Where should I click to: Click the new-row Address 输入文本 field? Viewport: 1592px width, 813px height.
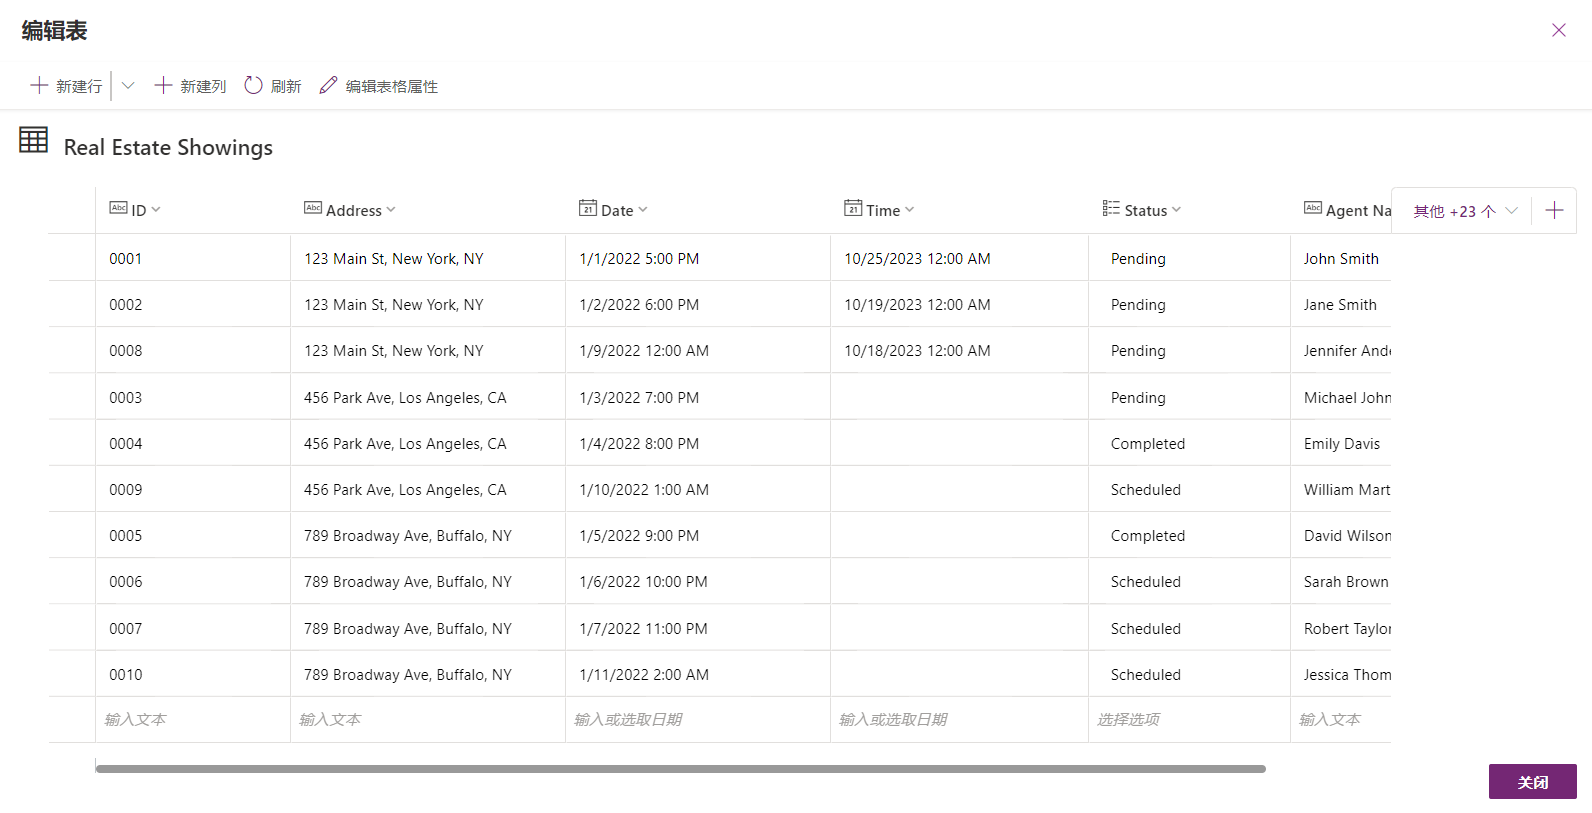pos(428,720)
